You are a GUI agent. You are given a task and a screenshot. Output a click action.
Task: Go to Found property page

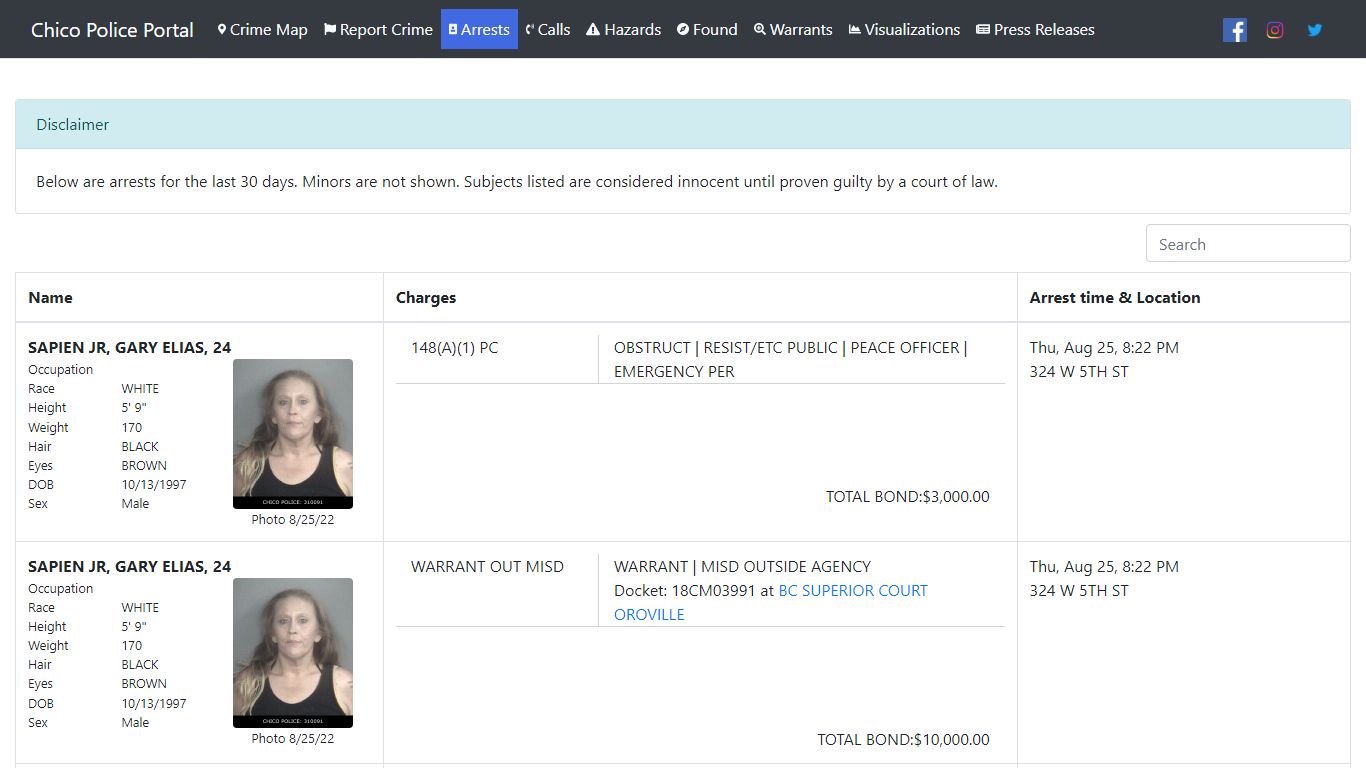point(707,29)
